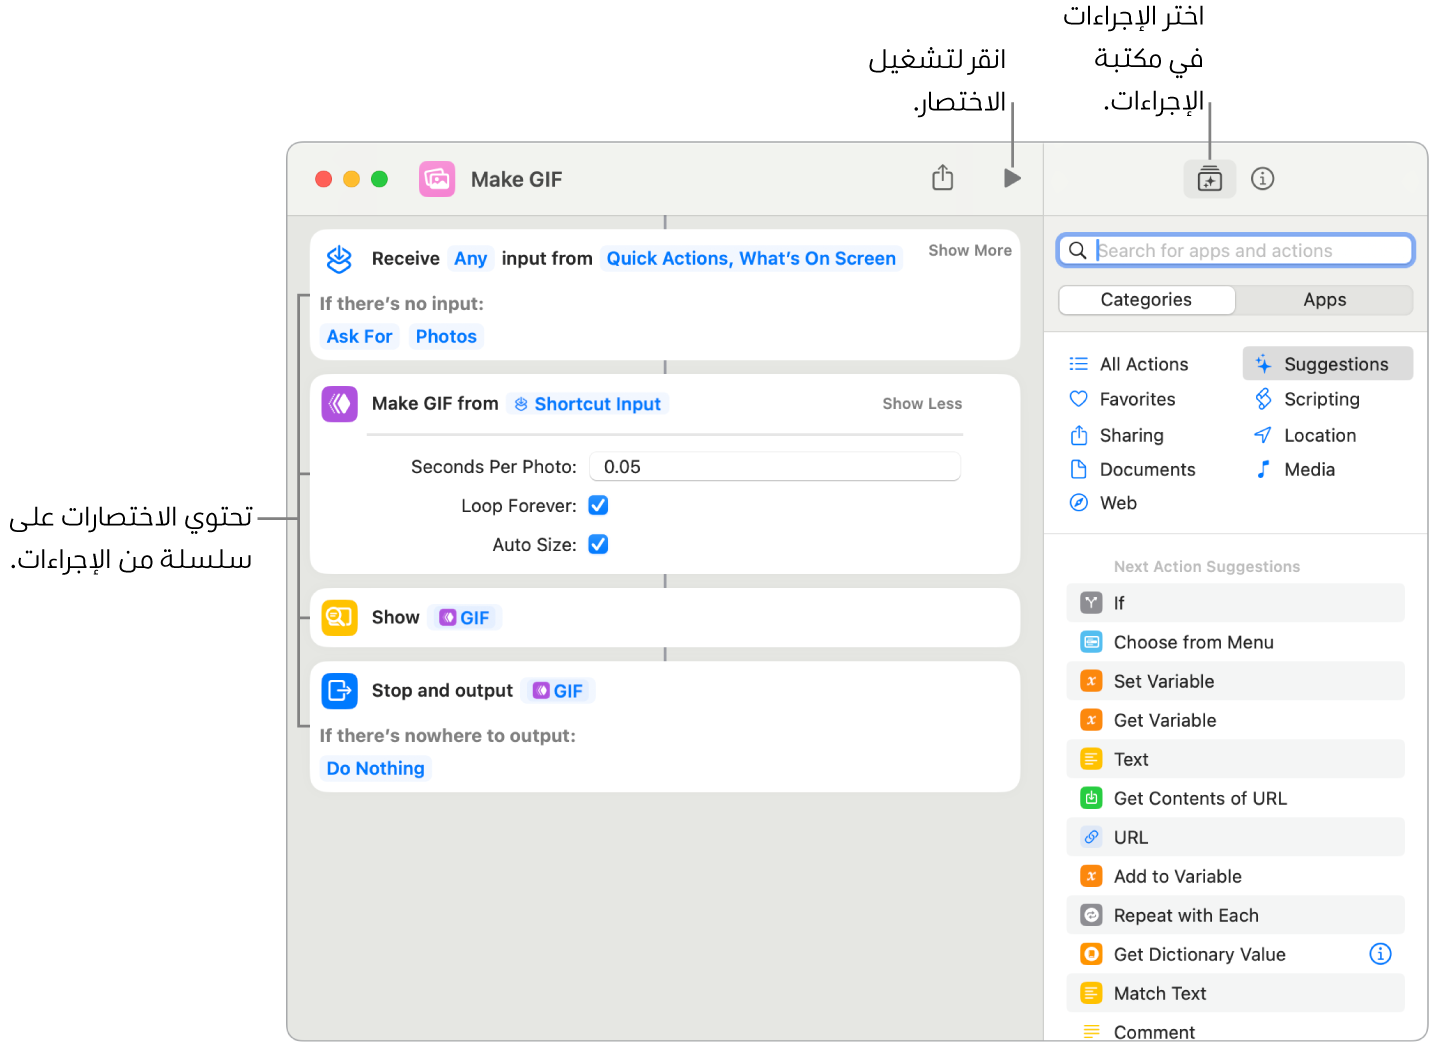1431x1043 pixels.
Task: Select the Scripting category icon
Action: 1263,398
